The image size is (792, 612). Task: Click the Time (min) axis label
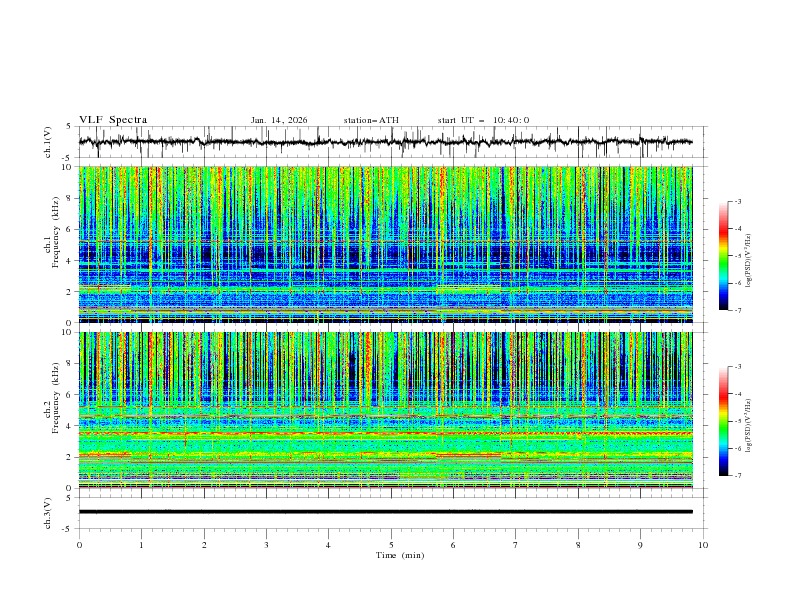398,555
